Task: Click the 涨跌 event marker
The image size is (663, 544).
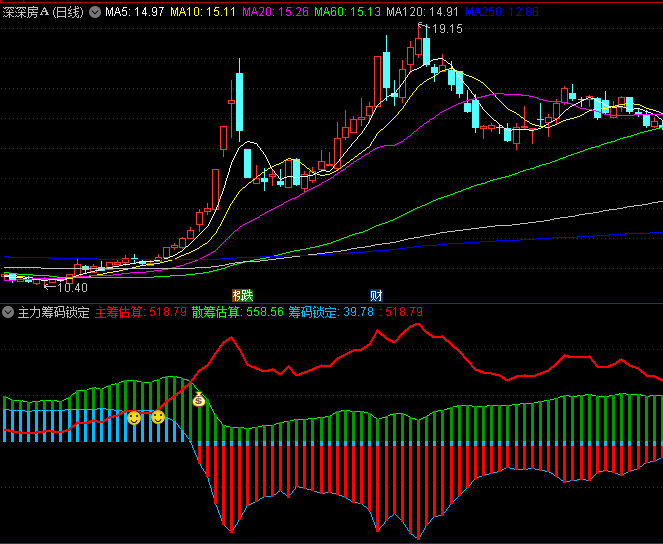Action: point(242,295)
